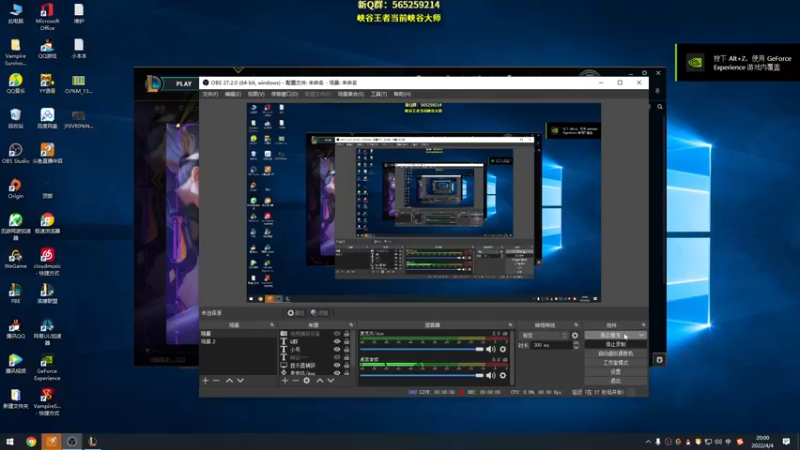Image resolution: width=800 pixels, height=450 pixels.
Task: Mute the mic/Aux audio channel
Action: [491, 349]
